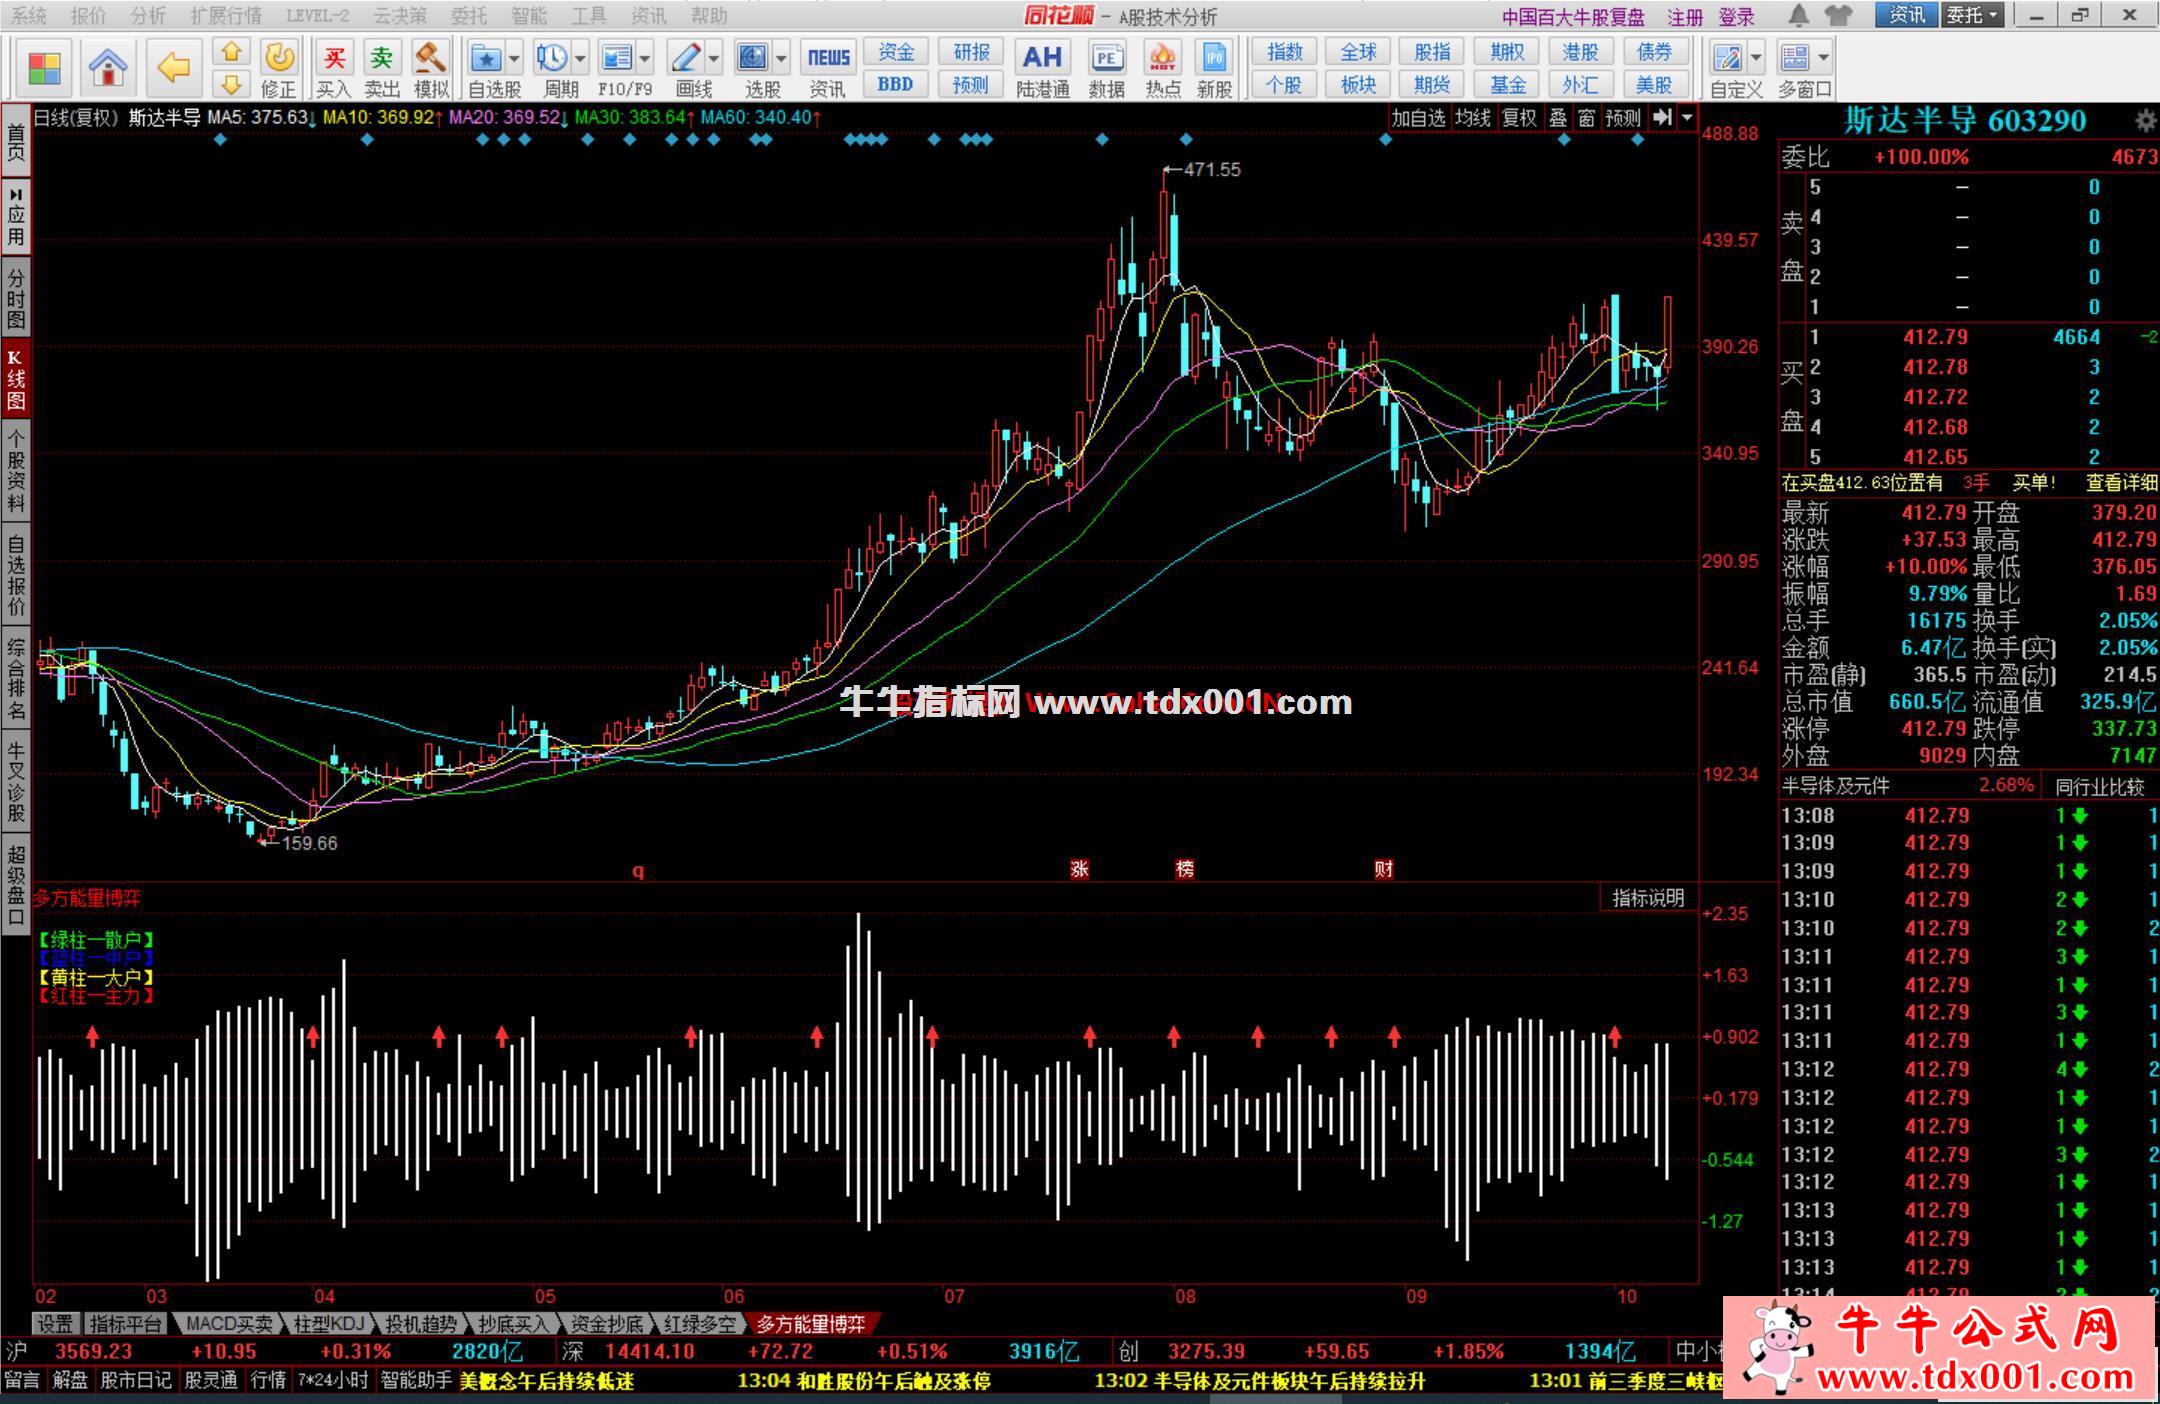Screen dimensions: 2160x1404
Task: Expand the 画线 dropdown arrow
Action: click(x=714, y=59)
